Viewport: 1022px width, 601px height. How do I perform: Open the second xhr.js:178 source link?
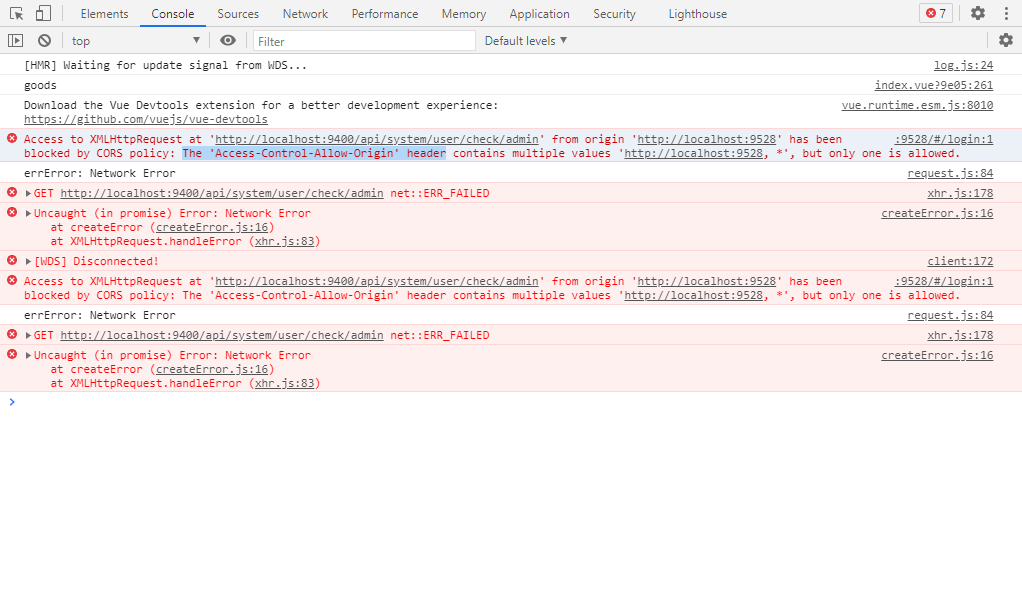pos(960,336)
